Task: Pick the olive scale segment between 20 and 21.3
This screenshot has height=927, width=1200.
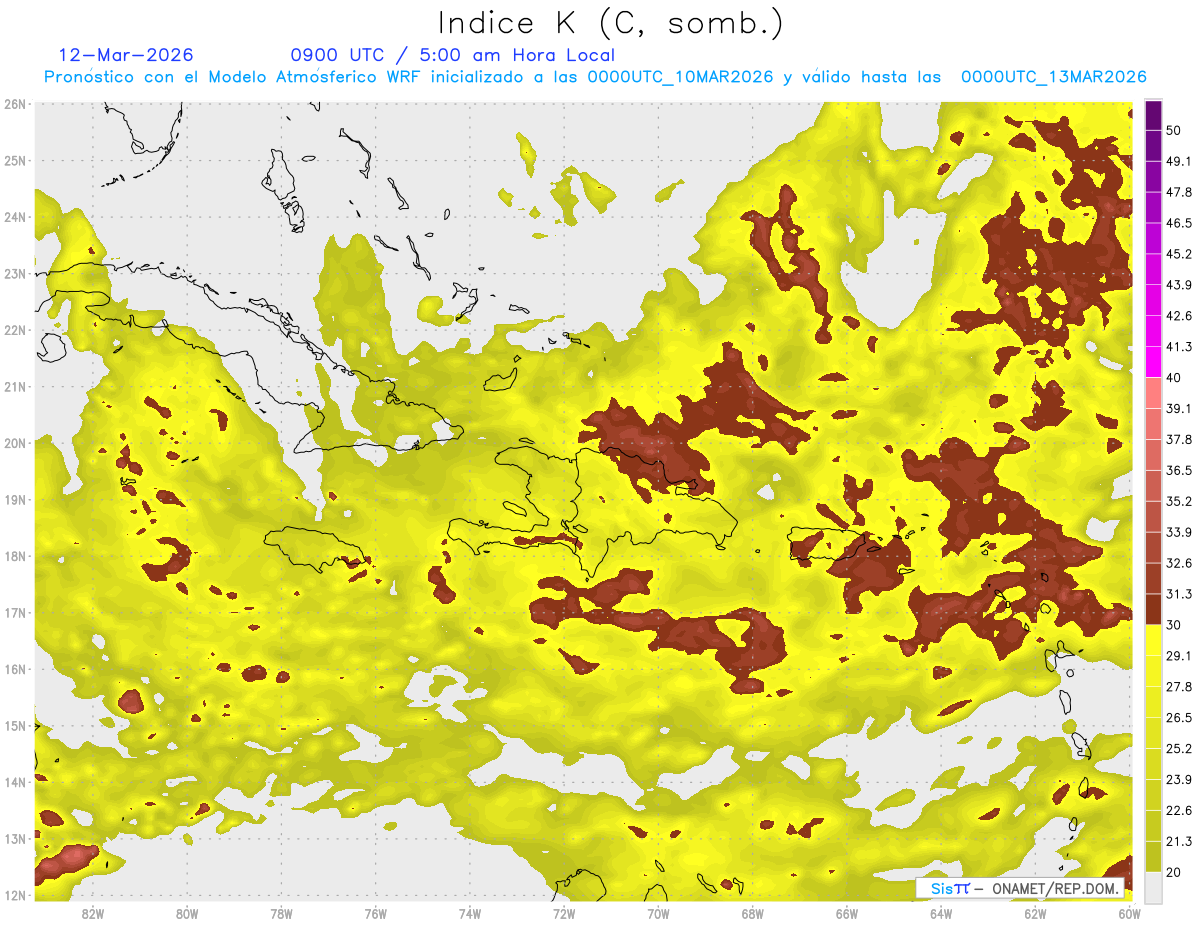Action: 1153,857
